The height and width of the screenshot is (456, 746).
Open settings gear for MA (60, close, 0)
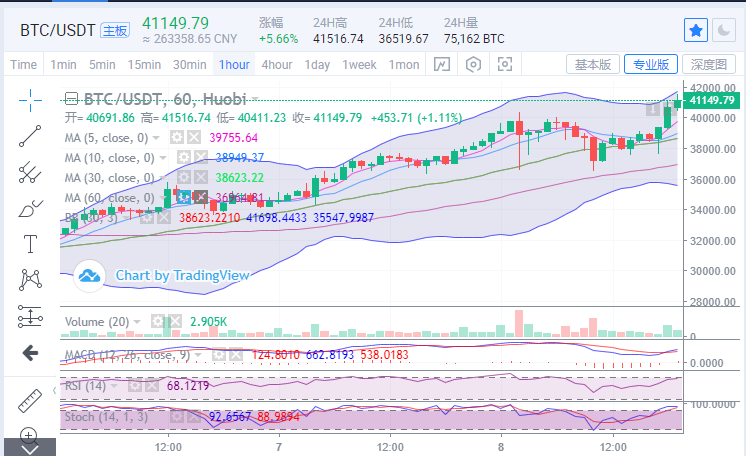coord(184,197)
